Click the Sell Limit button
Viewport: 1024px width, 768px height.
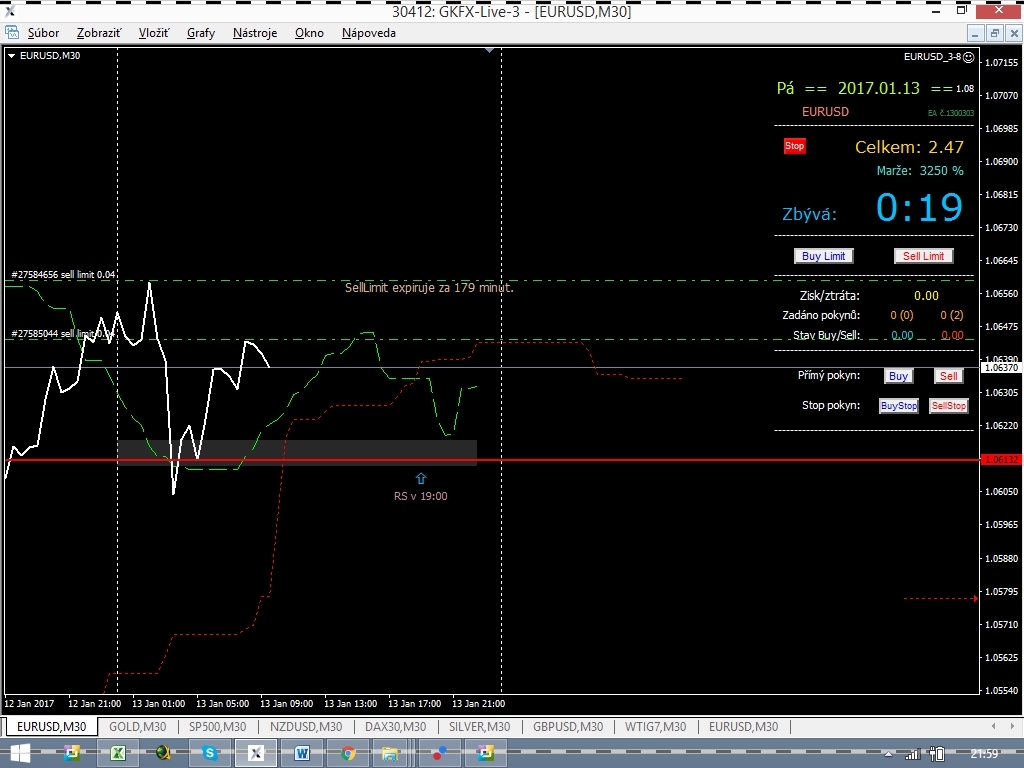point(923,256)
